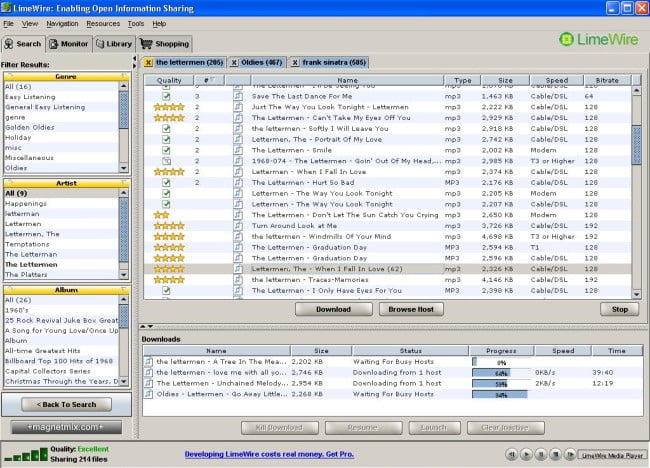Image resolution: width=650 pixels, height=468 pixels.
Task: Open the Navigation menu
Action: [x=62, y=24]
